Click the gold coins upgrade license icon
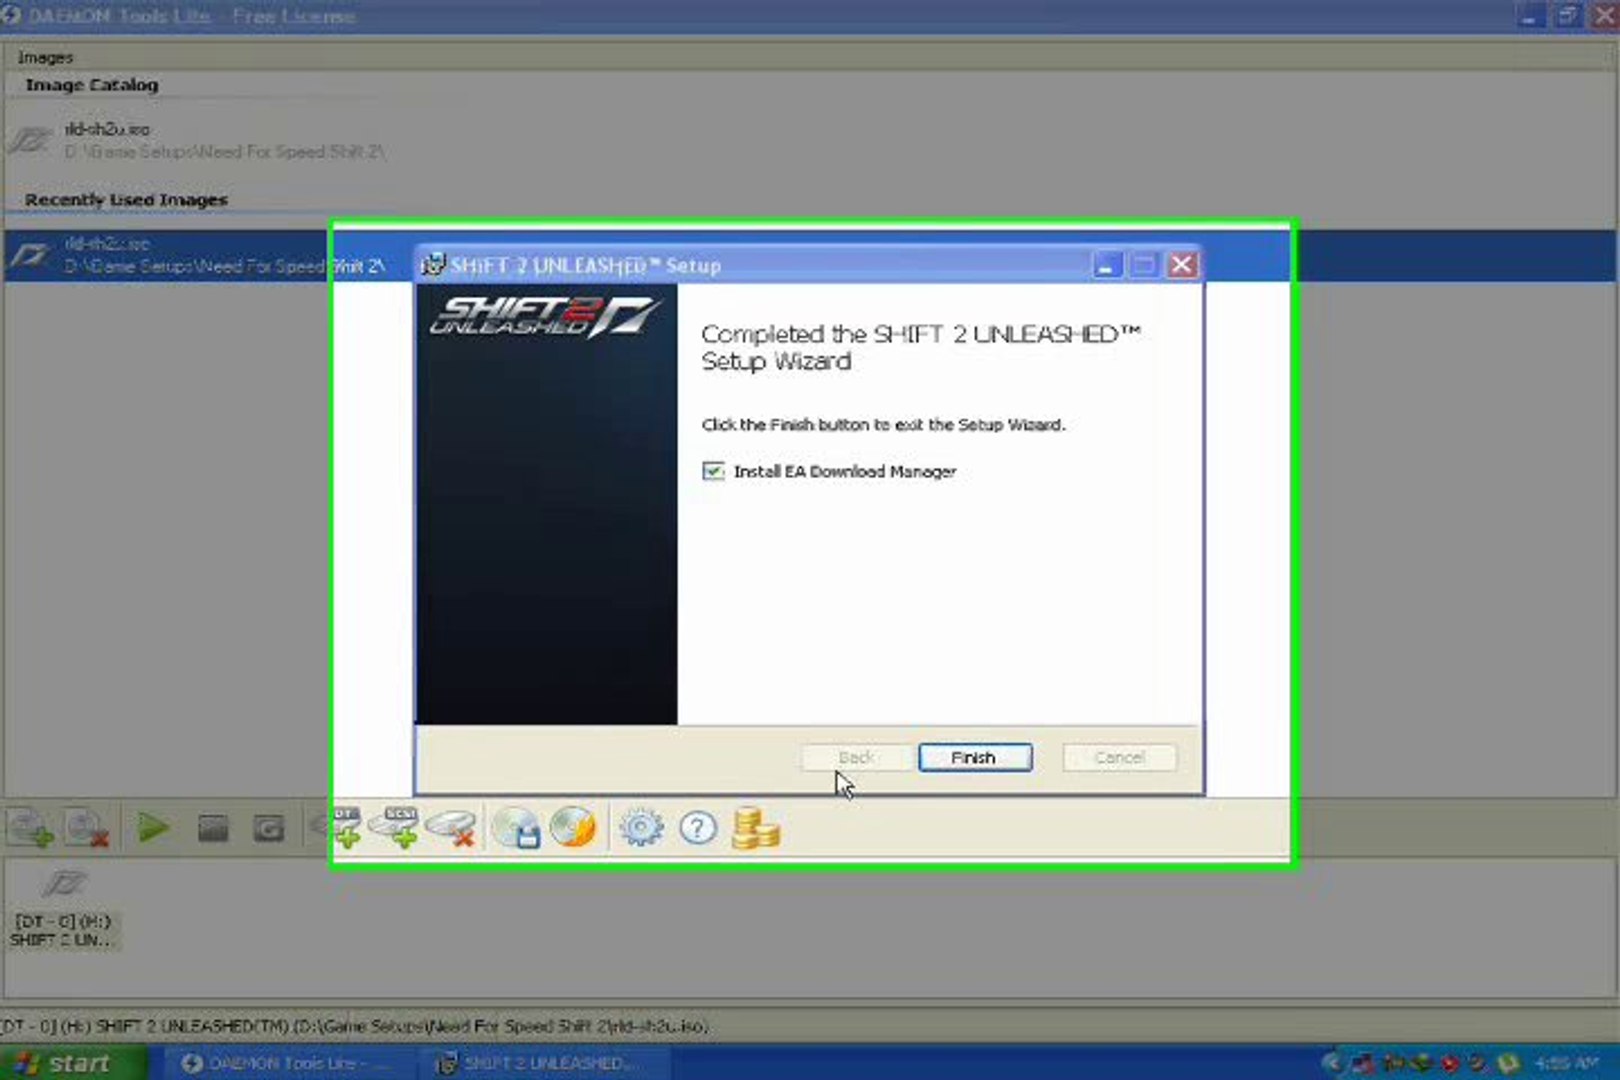Screen dimensions: 1620x1080 [756, 828]
